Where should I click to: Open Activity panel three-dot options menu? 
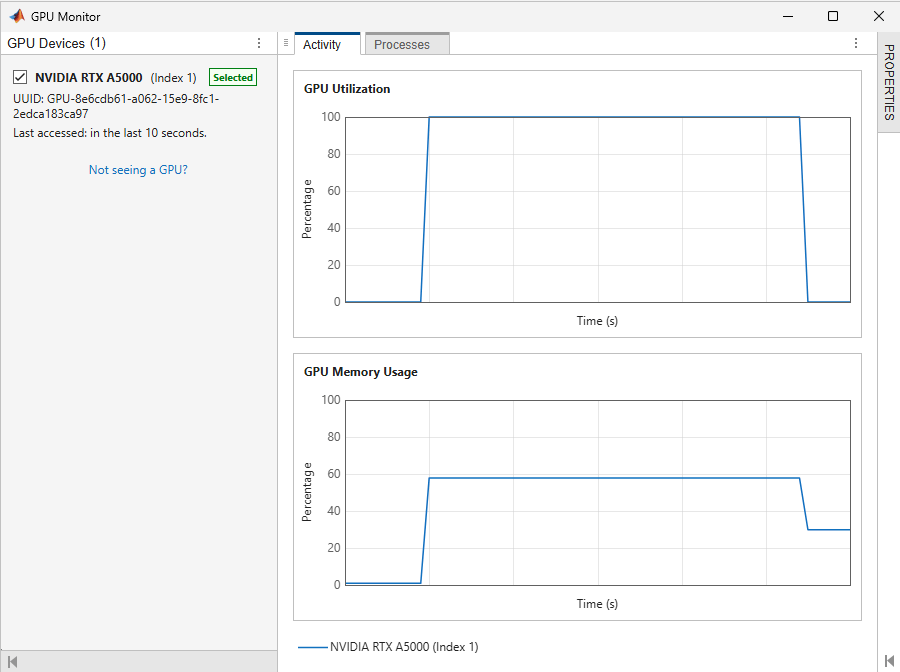point(856,43)
